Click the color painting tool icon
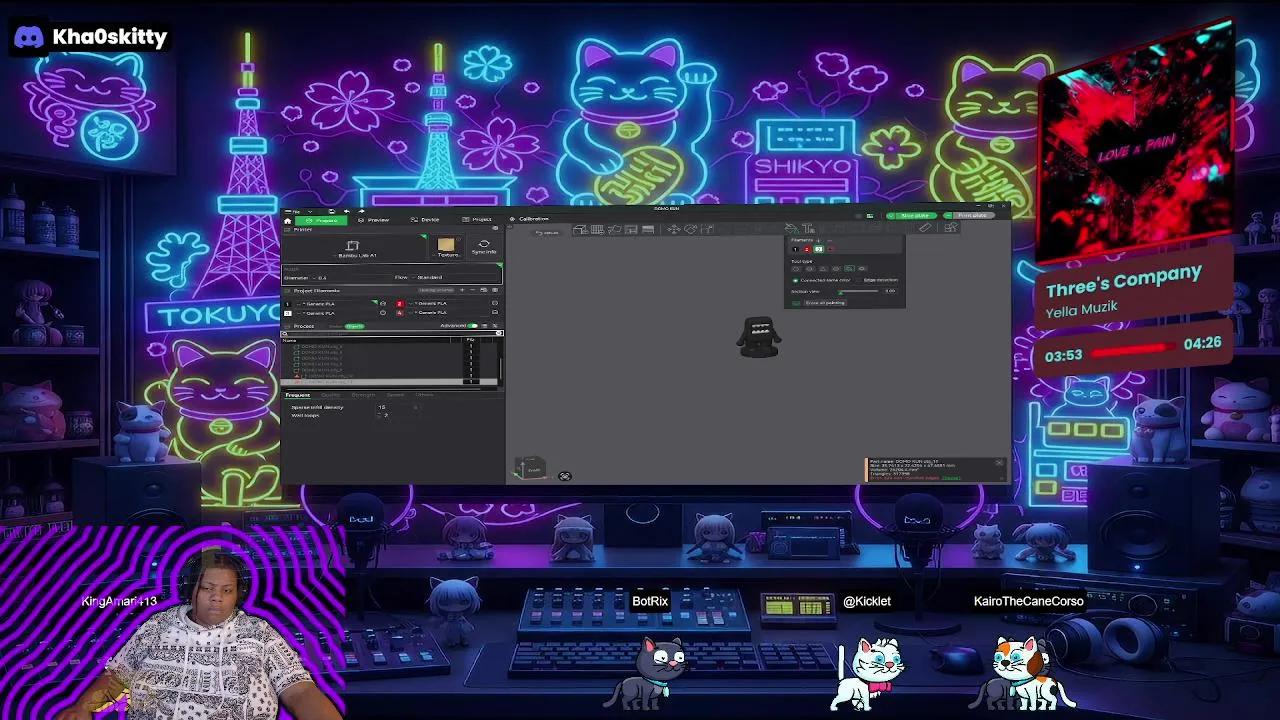This screenshot has width=1280, height=720. (x=791, y=229)
